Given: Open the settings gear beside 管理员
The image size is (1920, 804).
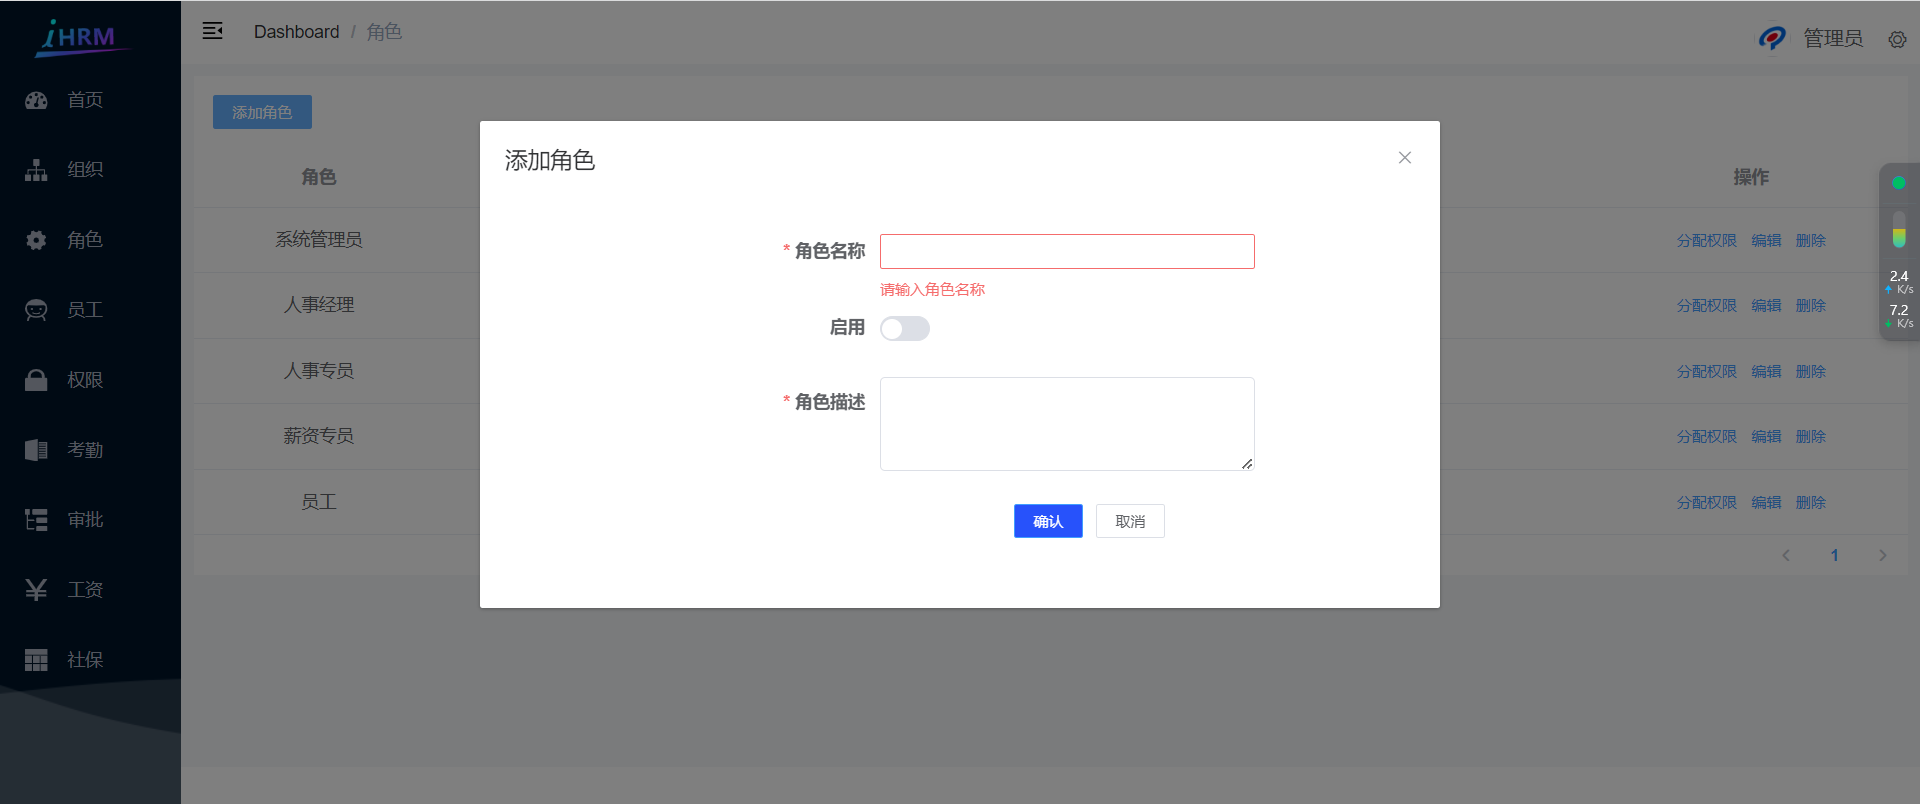Looking at the screenshot, I should 1897,40.
